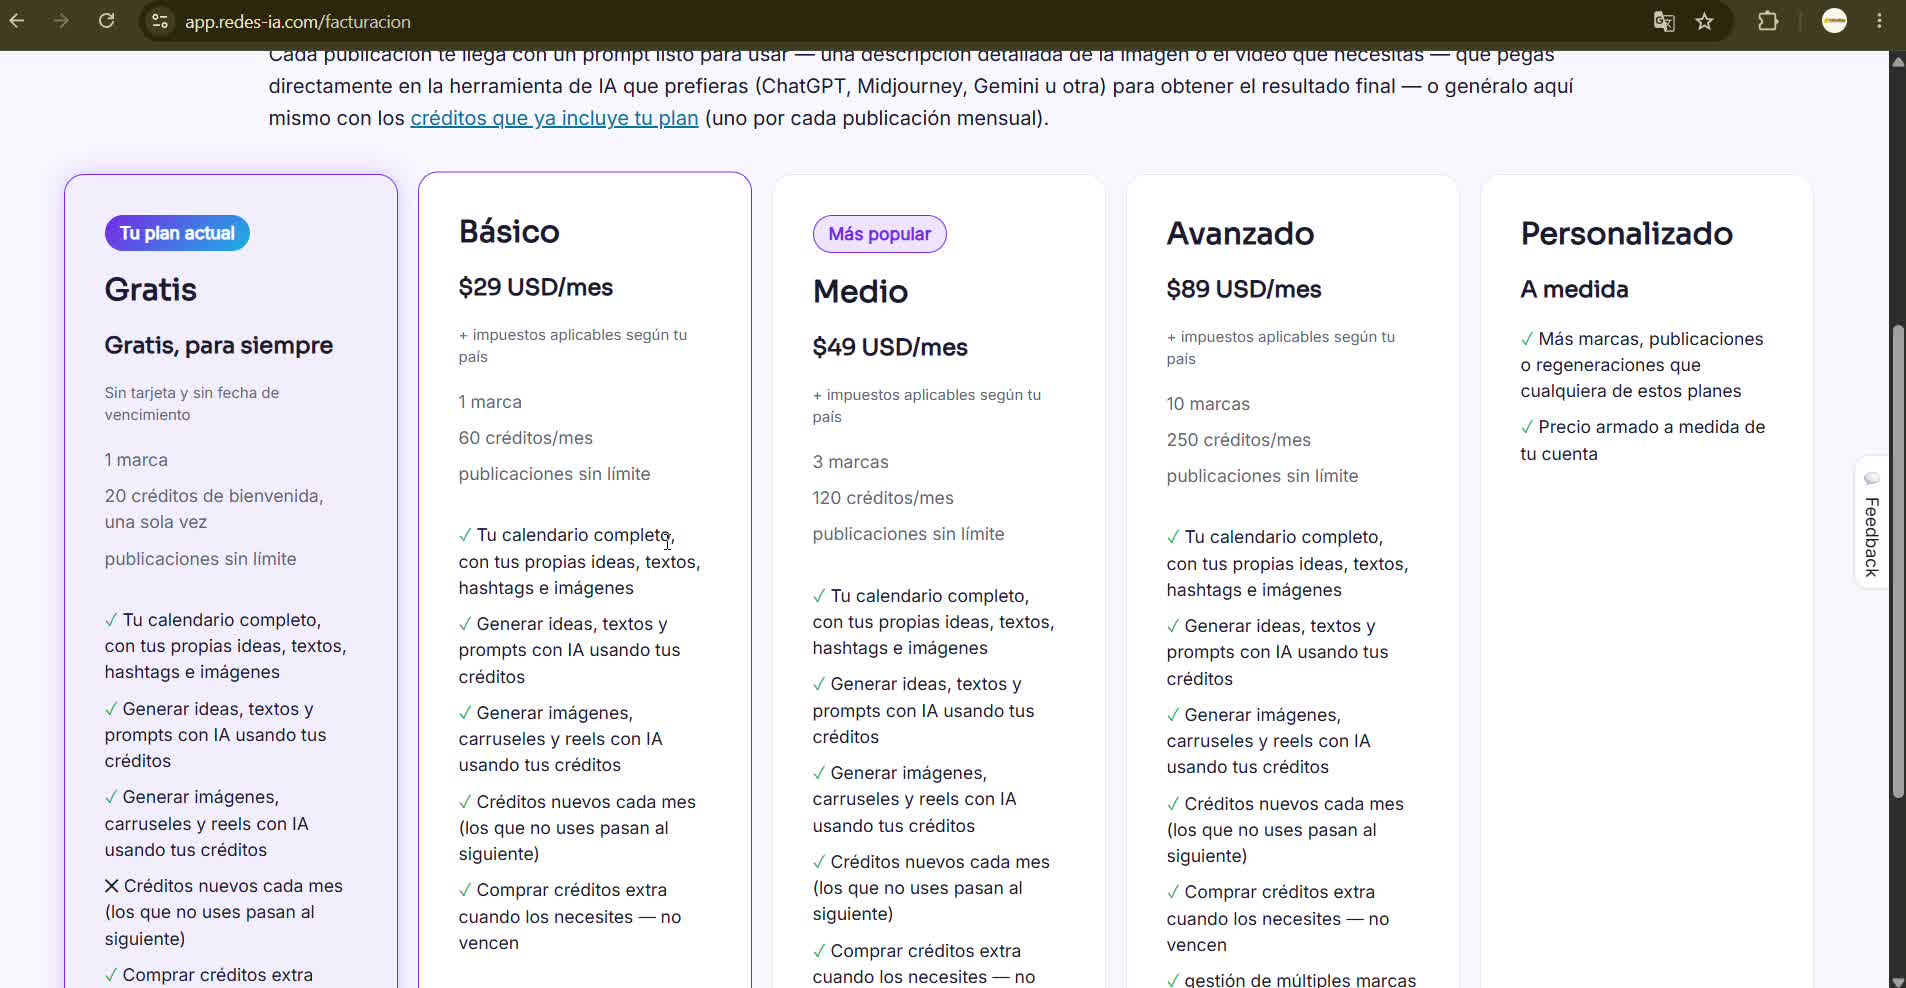
Task: Click 250 créditos/mes in Avanzado plan
Action: (1238, 440)
